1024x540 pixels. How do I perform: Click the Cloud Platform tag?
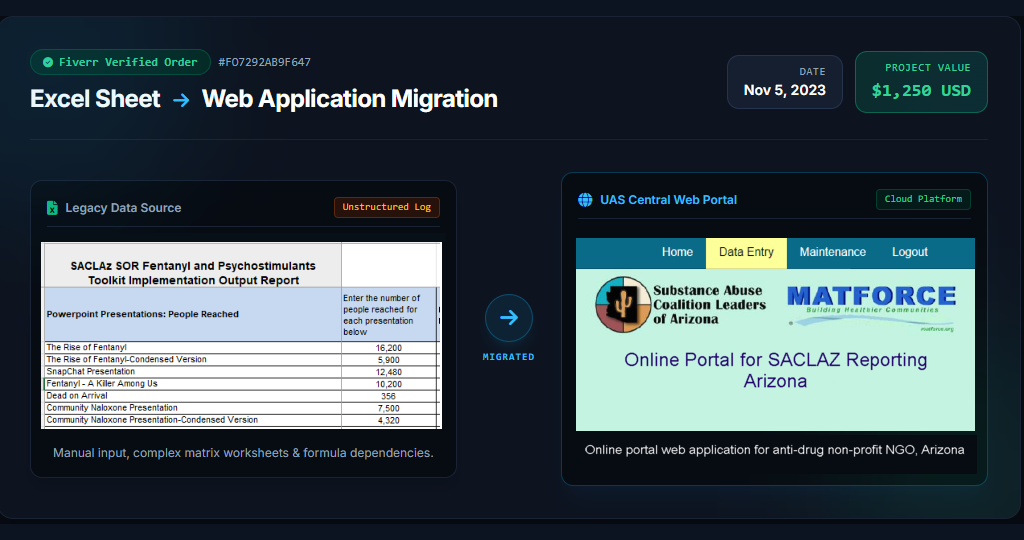(x=923, y=199)
